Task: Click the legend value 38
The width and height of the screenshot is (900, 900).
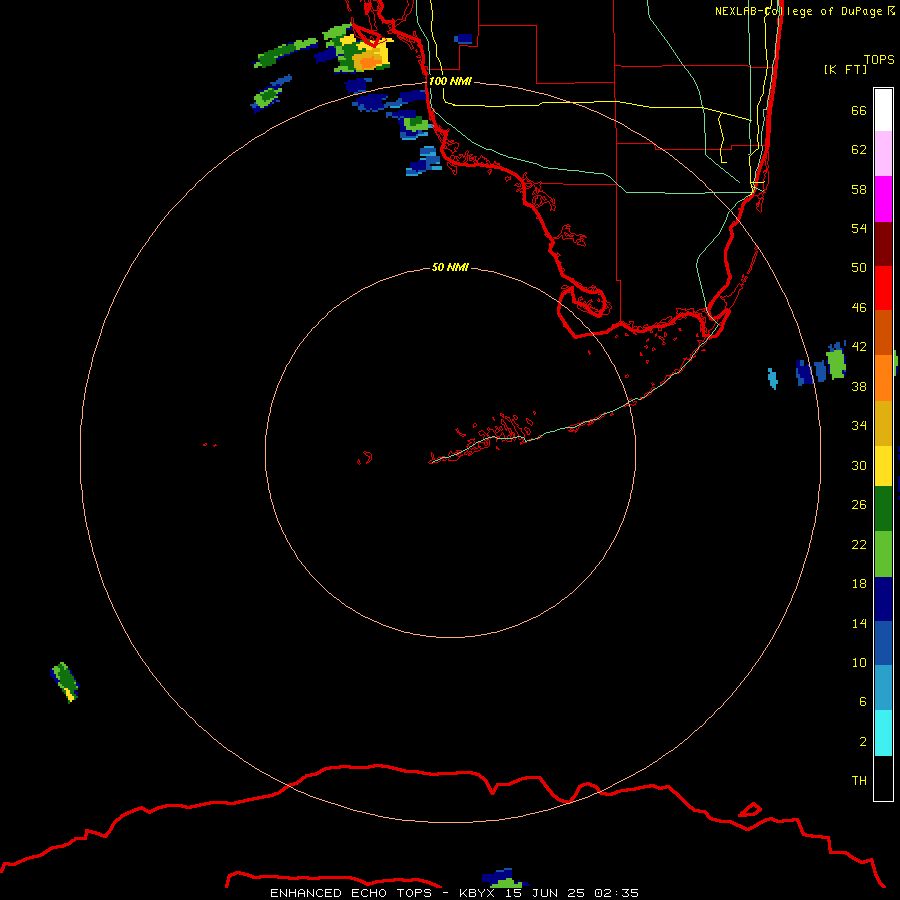Action: (859, 386)
